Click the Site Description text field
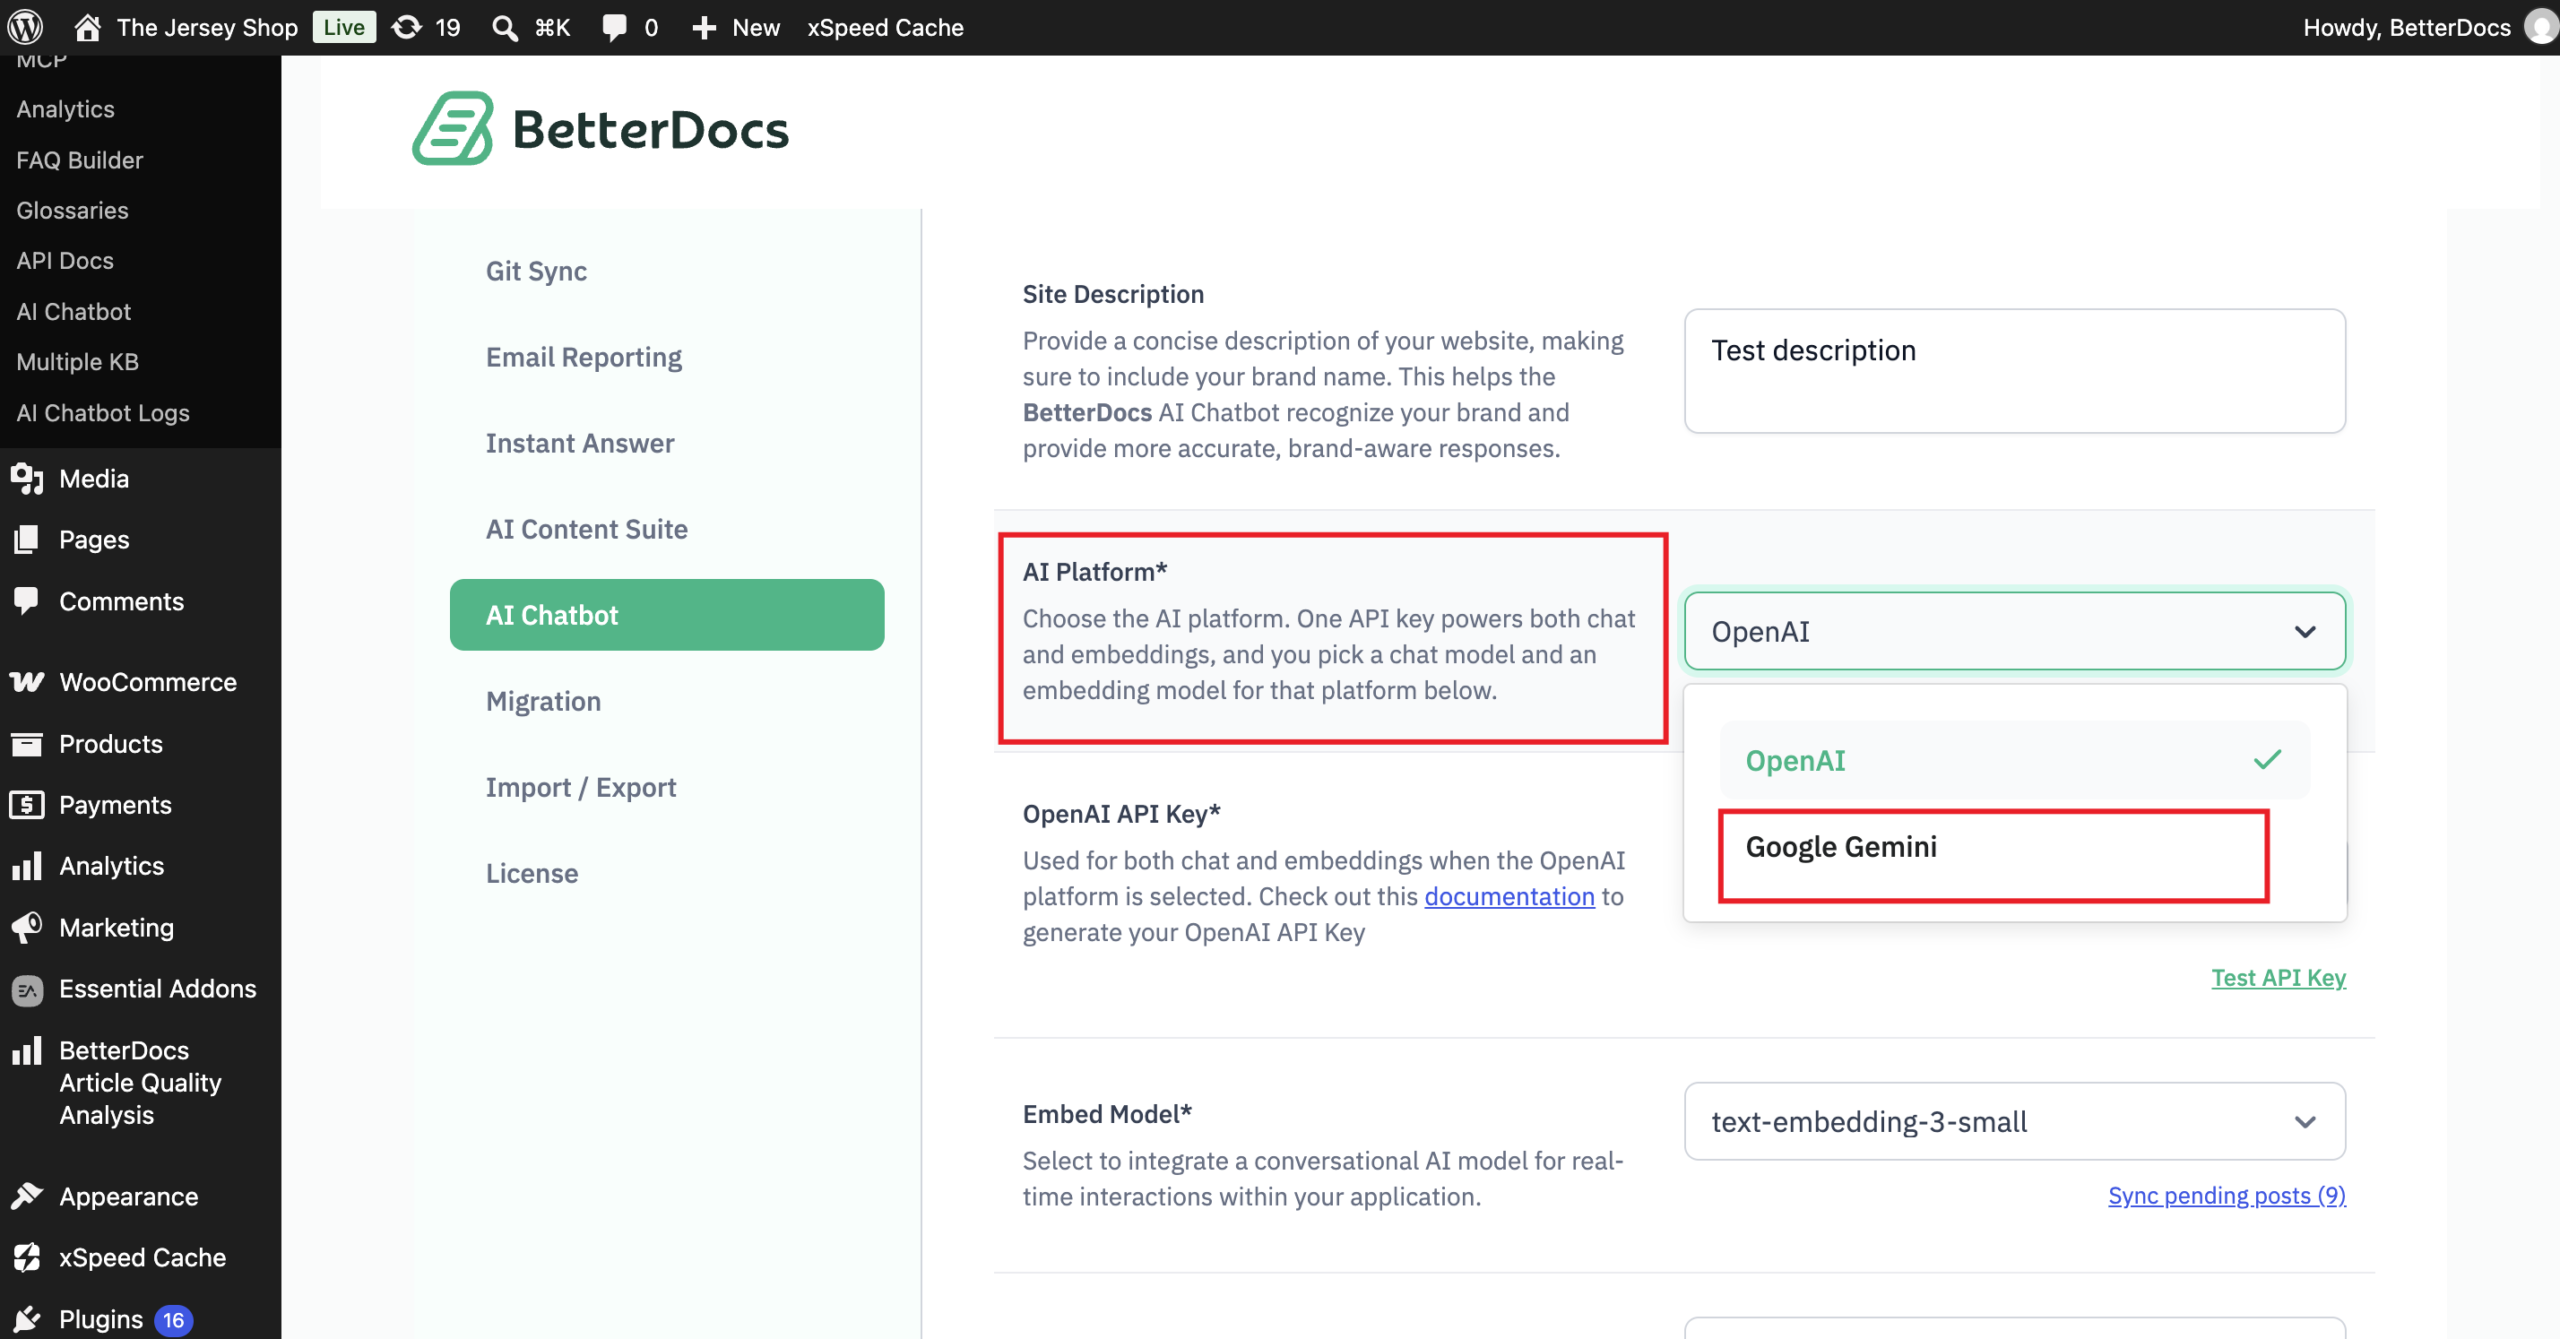The height and width of the screenshot is (1339, 2560). click(x=2014, y=371)
